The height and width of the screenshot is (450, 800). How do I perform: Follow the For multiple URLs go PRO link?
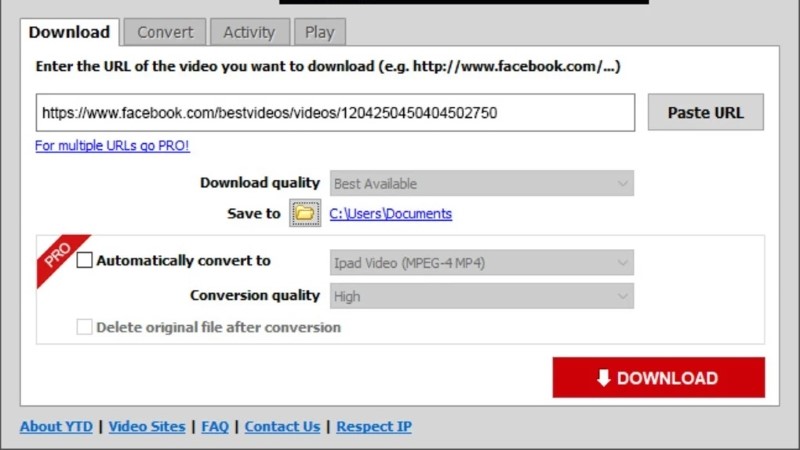[112, 146]
